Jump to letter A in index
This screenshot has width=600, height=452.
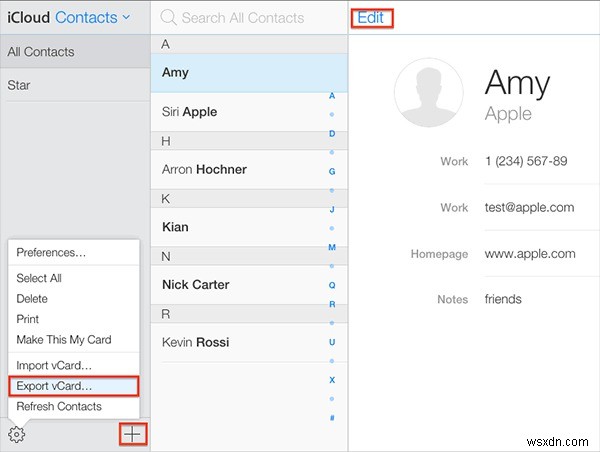click(x=332, y=96)
